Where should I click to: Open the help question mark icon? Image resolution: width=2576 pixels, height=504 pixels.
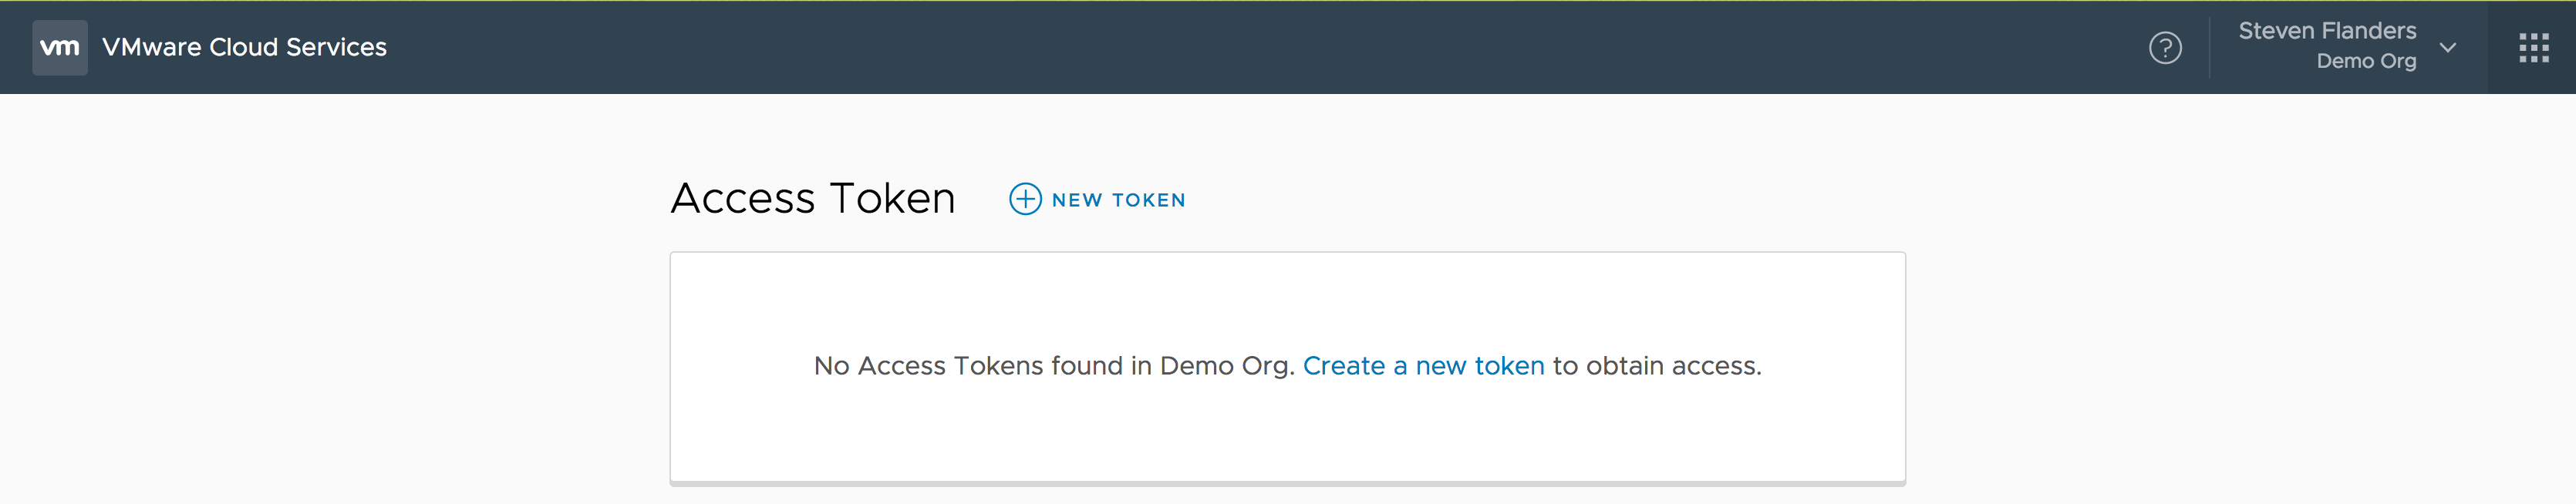click(2165, 47)
